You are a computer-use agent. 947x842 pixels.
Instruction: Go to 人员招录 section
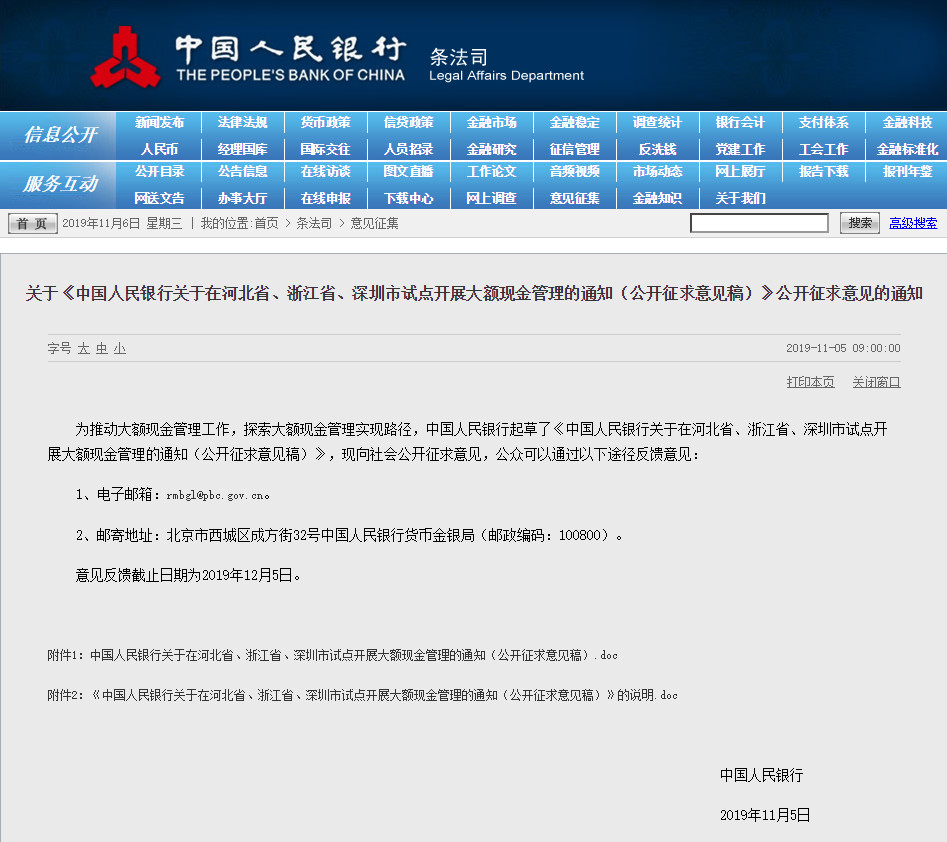coord(408,149)
